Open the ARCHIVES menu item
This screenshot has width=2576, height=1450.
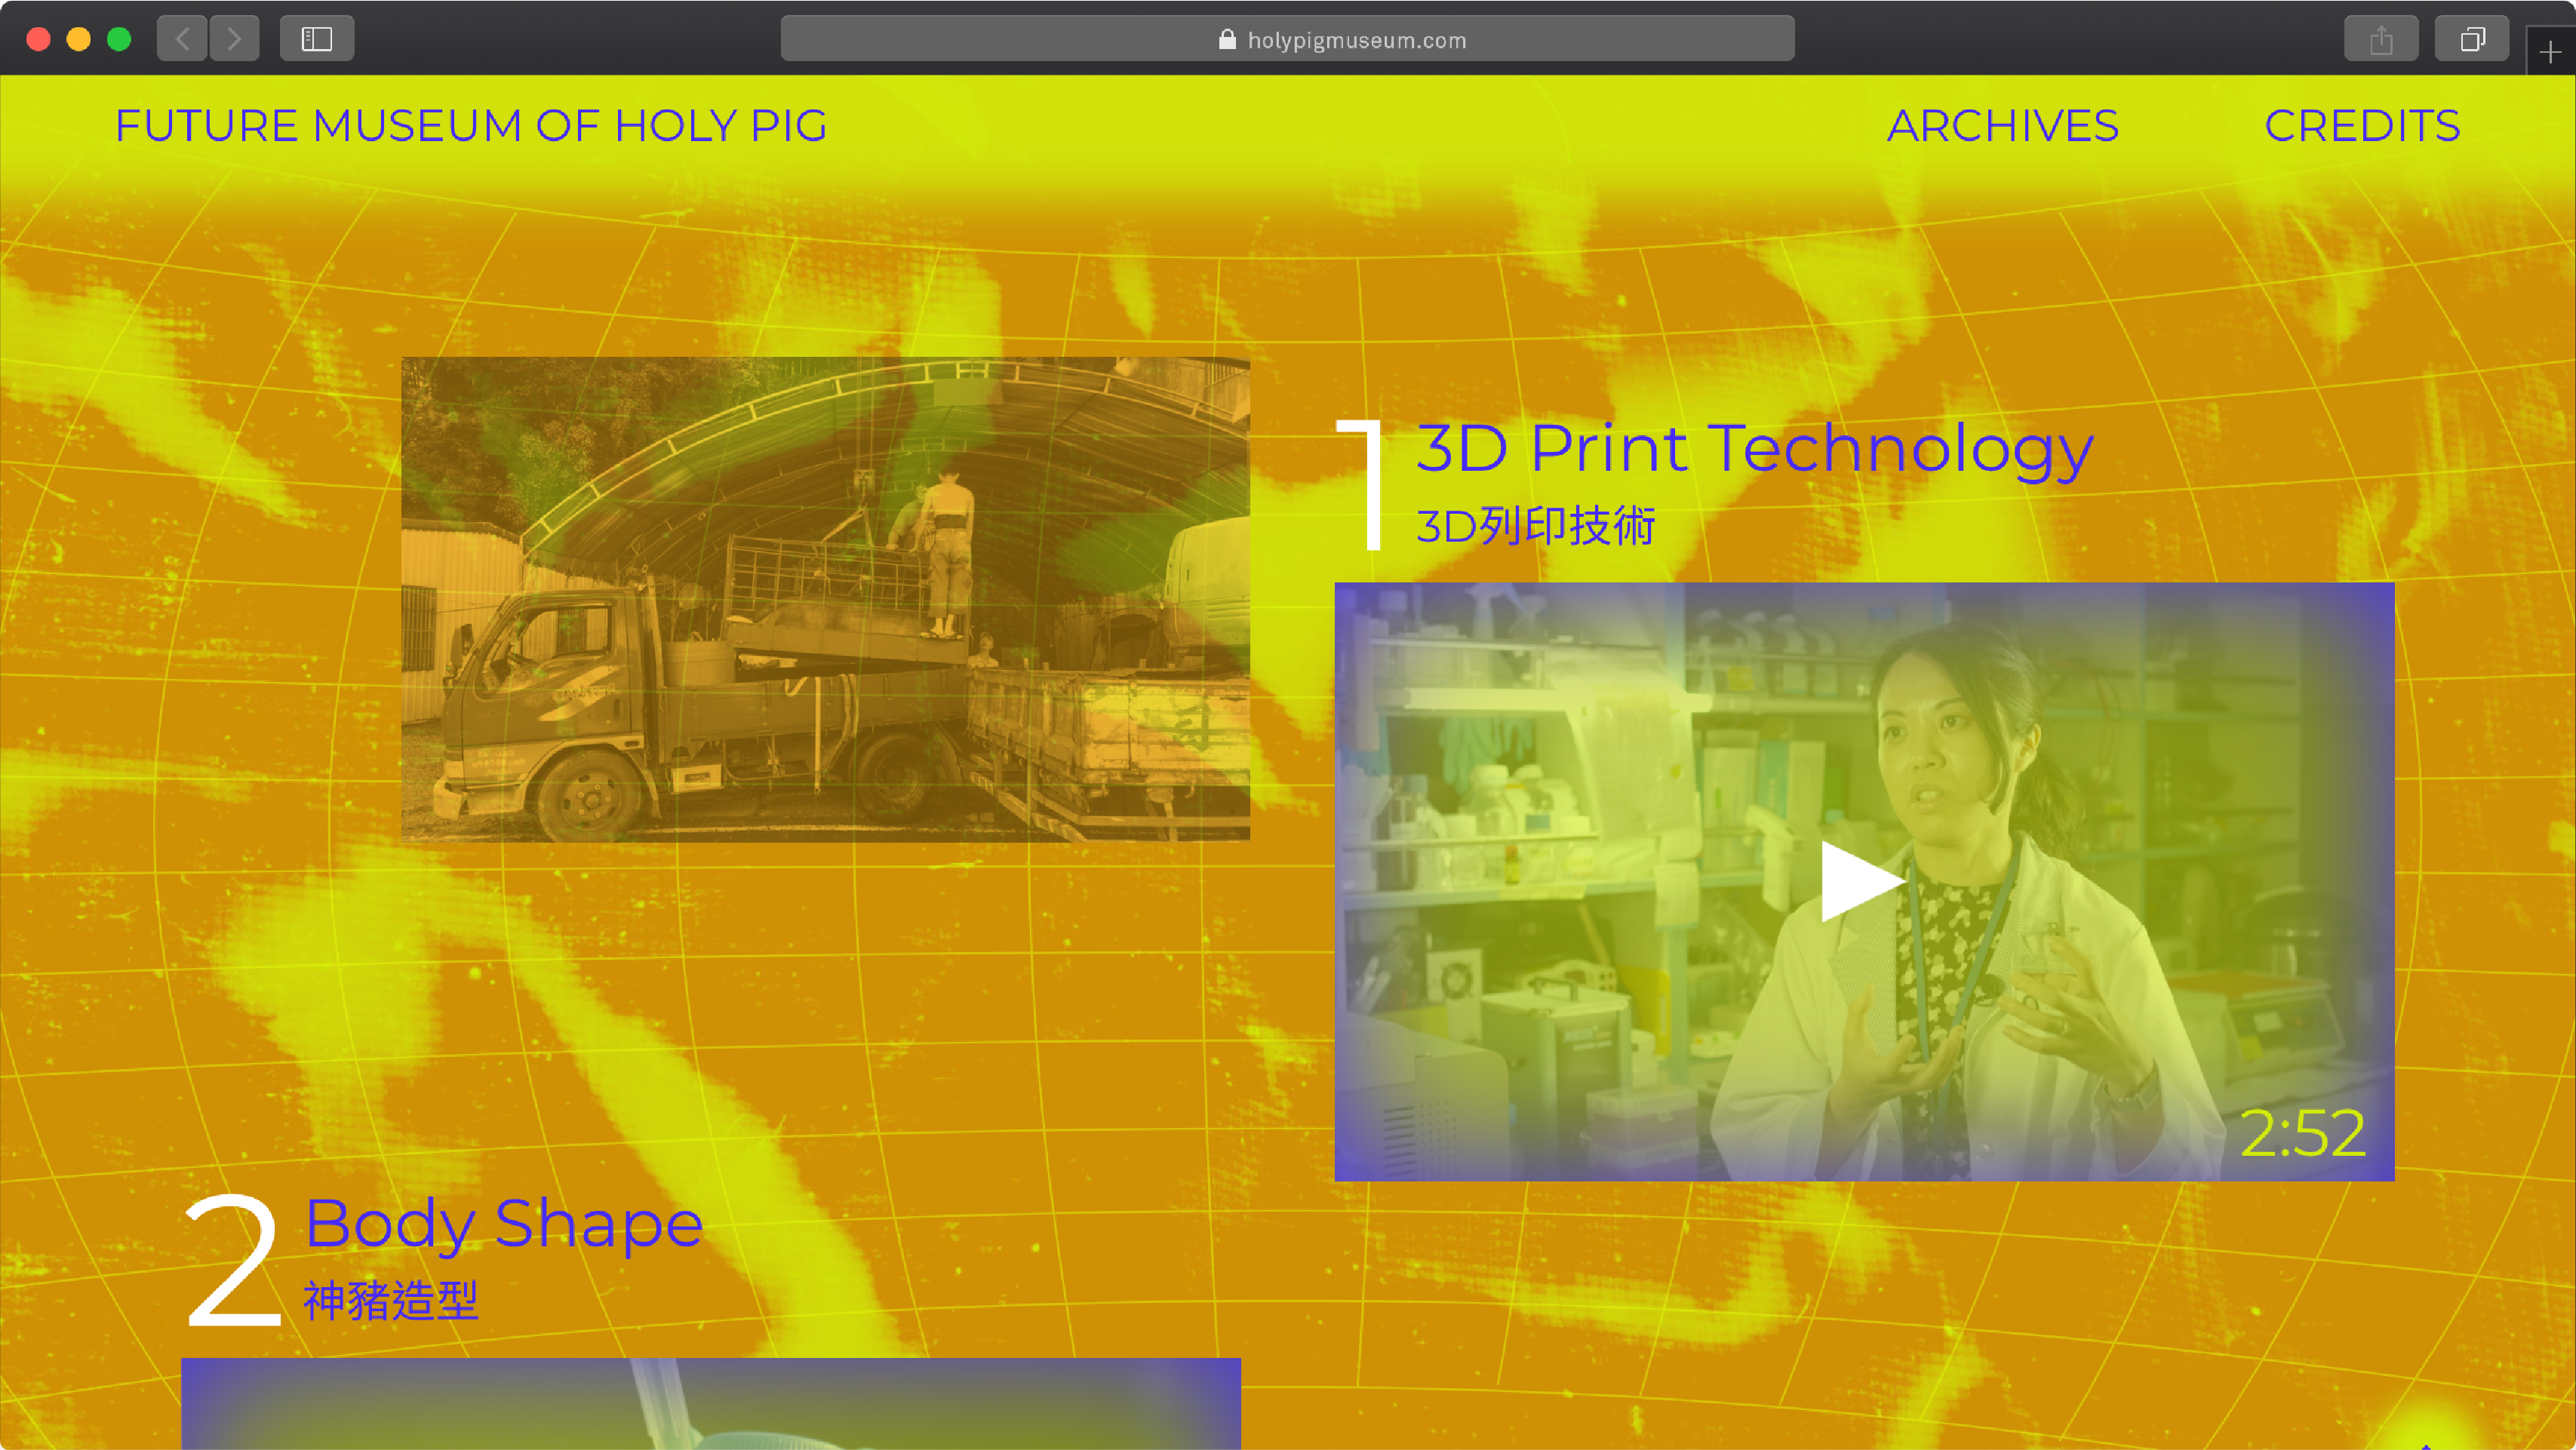click(2002, 126)
